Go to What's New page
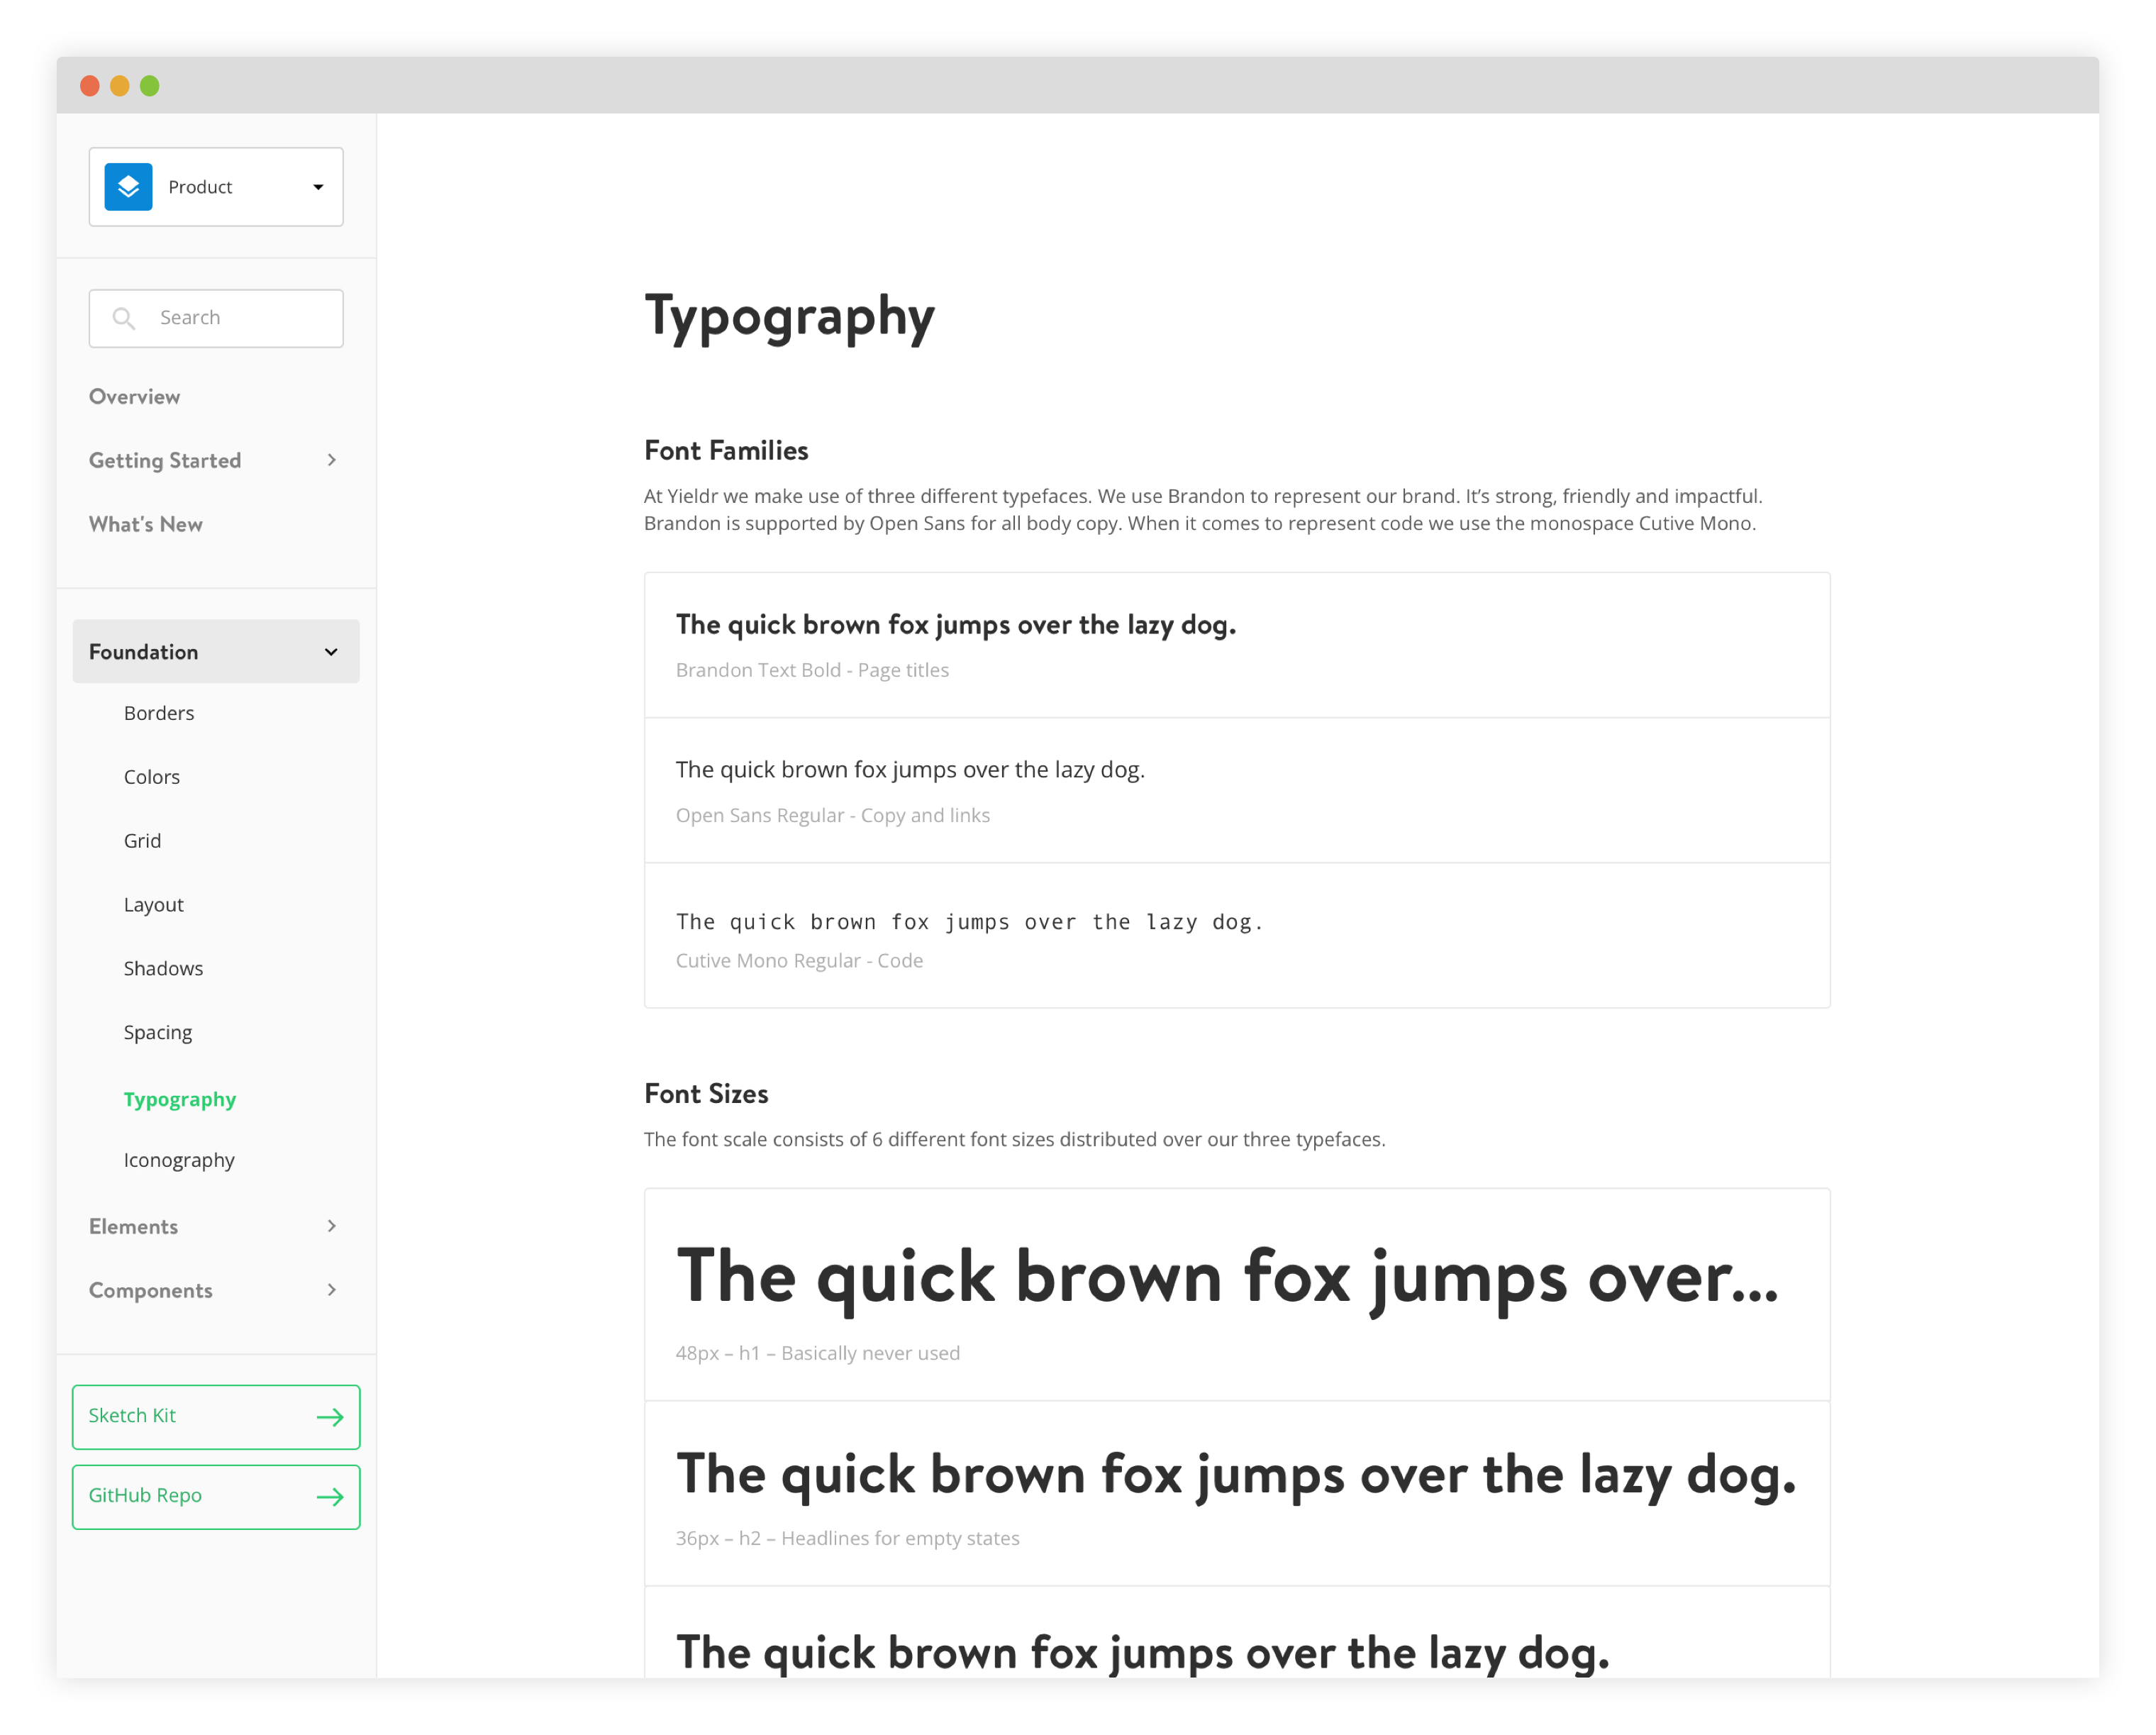This screenshot has width=2156, height=1735. (x=146, y=524)
